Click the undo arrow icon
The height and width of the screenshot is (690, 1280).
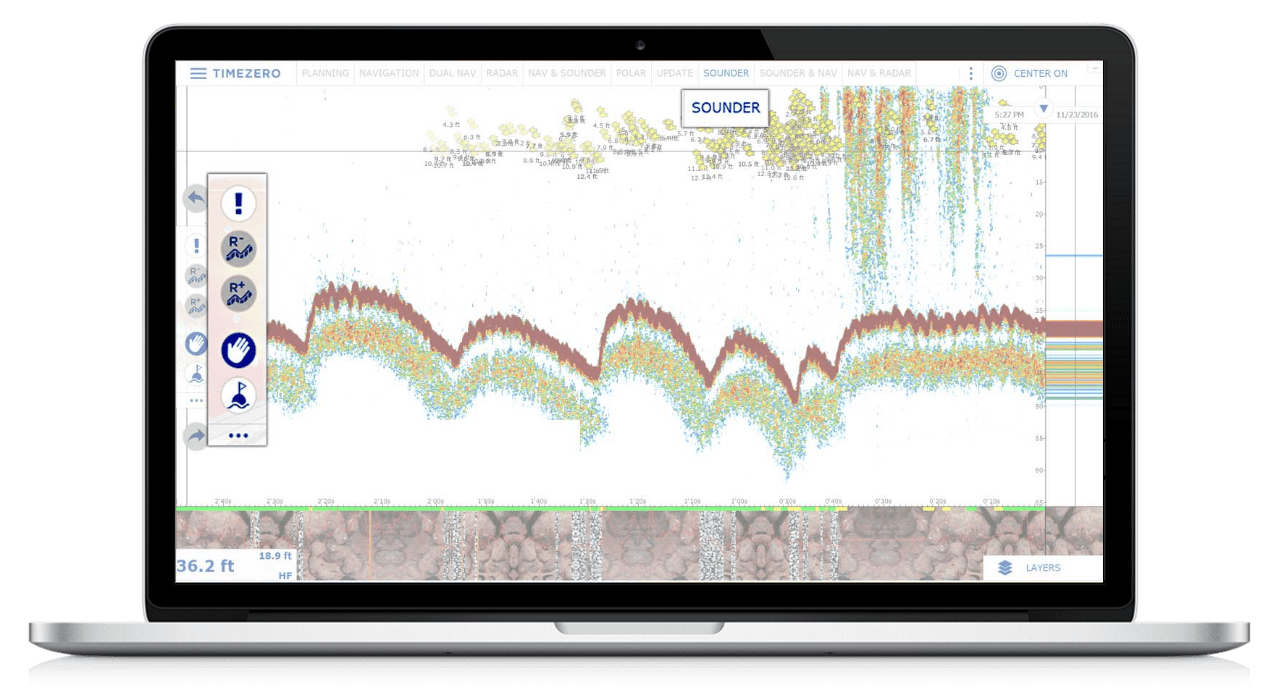click(196, 198)
